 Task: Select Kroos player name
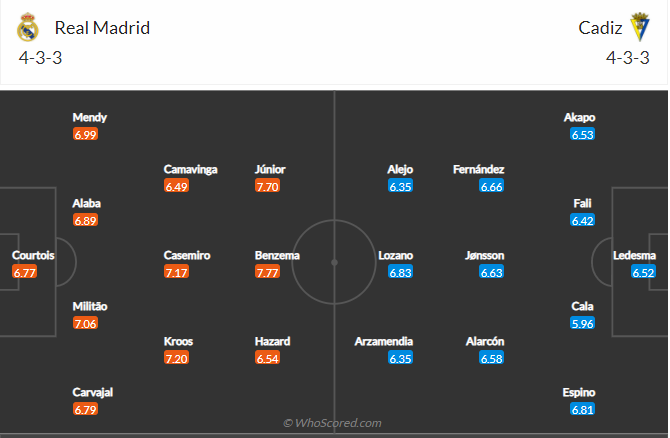click(178, 341)
